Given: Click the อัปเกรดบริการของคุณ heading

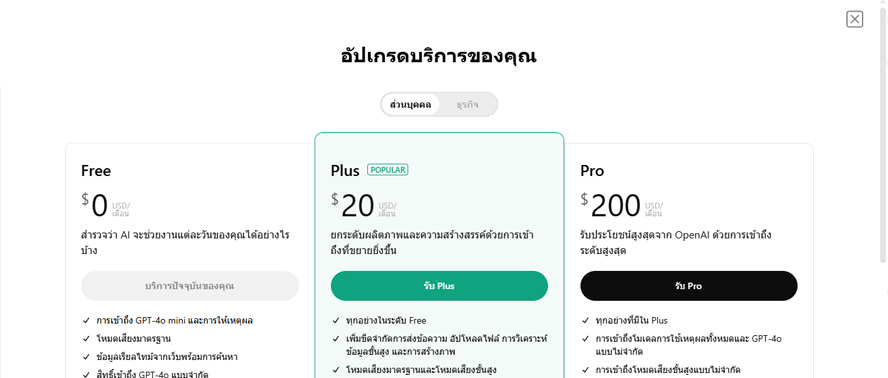Looking at the screenshot, I should coord(438,57).
